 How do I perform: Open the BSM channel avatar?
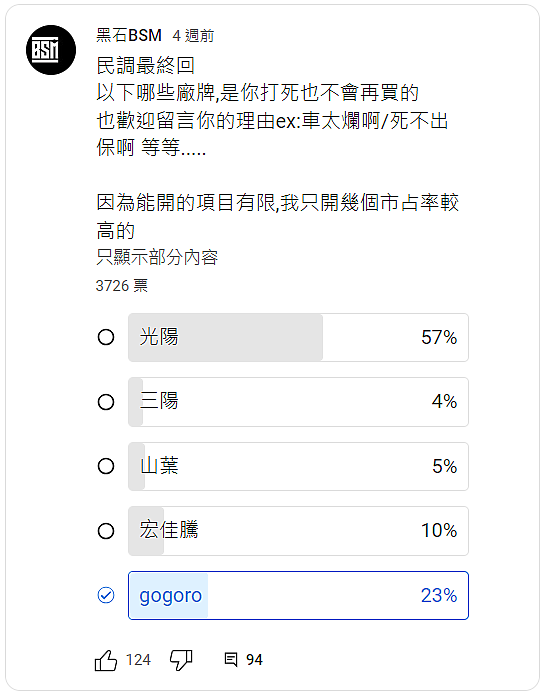[51, 50]
